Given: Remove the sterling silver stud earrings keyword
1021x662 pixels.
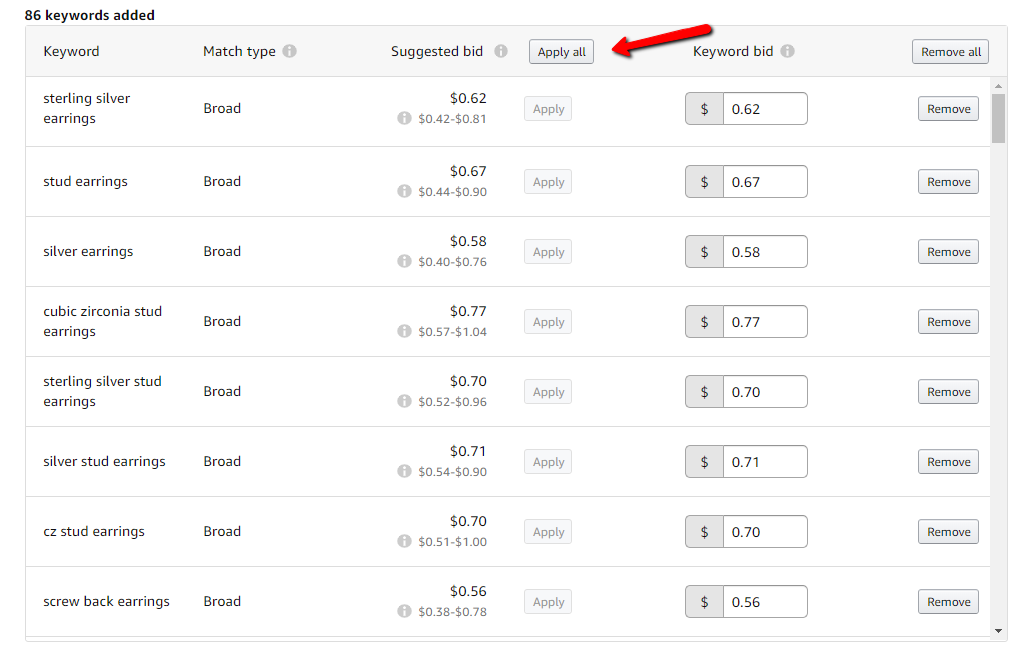Looking at the screenshot, I should pos(948,392).
